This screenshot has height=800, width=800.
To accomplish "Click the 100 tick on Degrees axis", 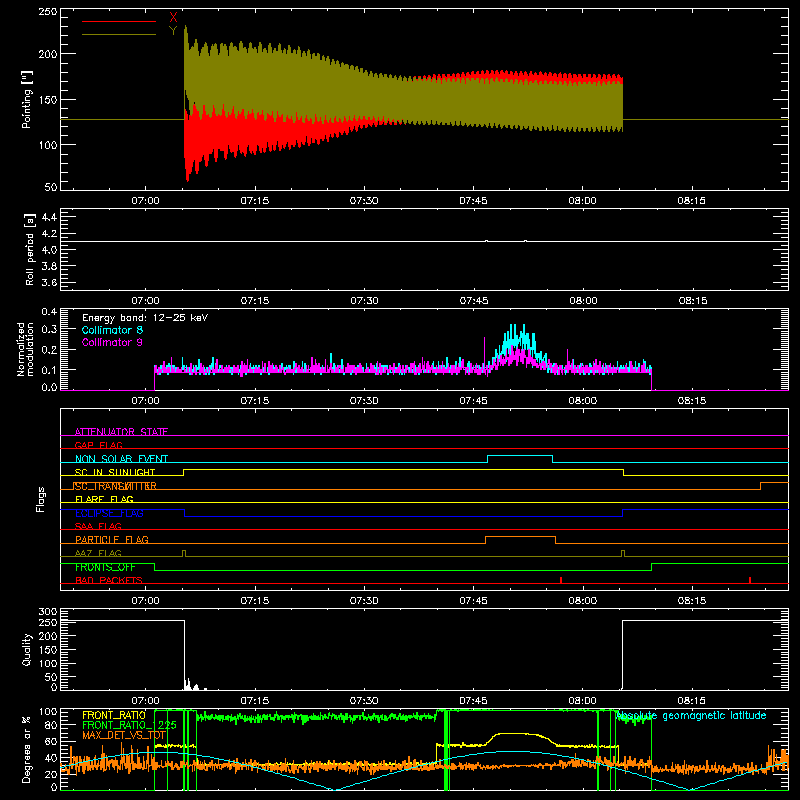I will click(x=48, y=711).
